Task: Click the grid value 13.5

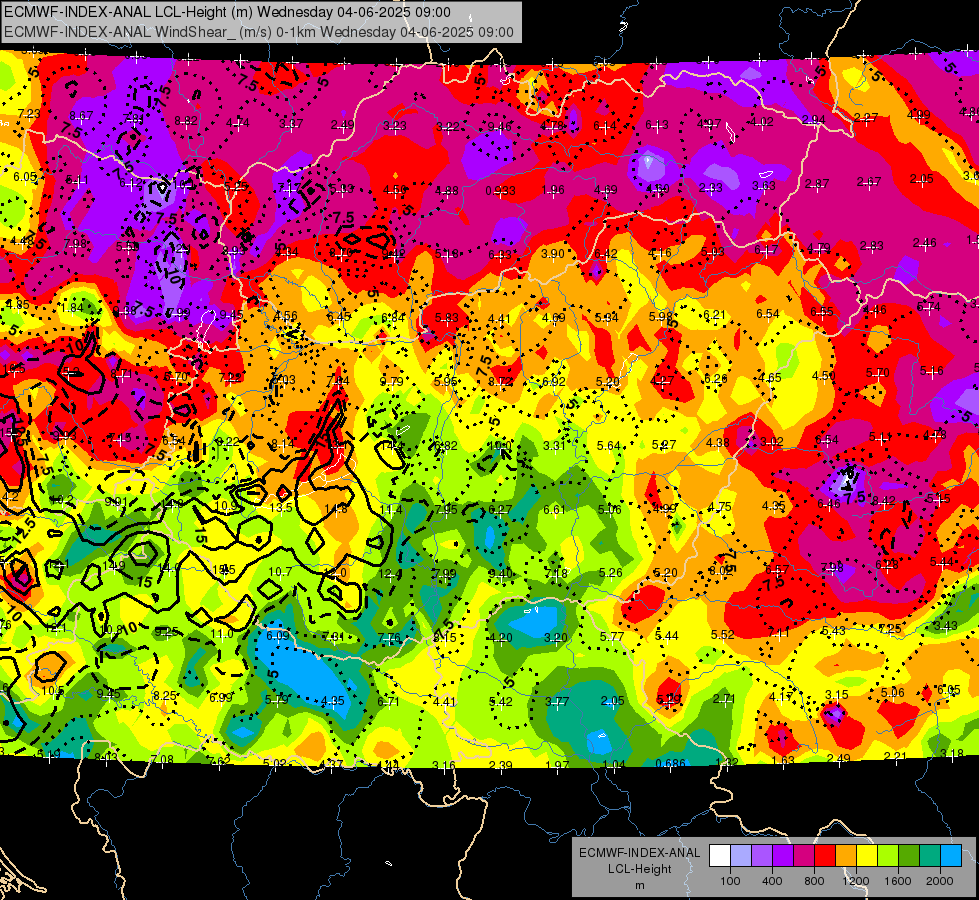Action: (281, 507)
